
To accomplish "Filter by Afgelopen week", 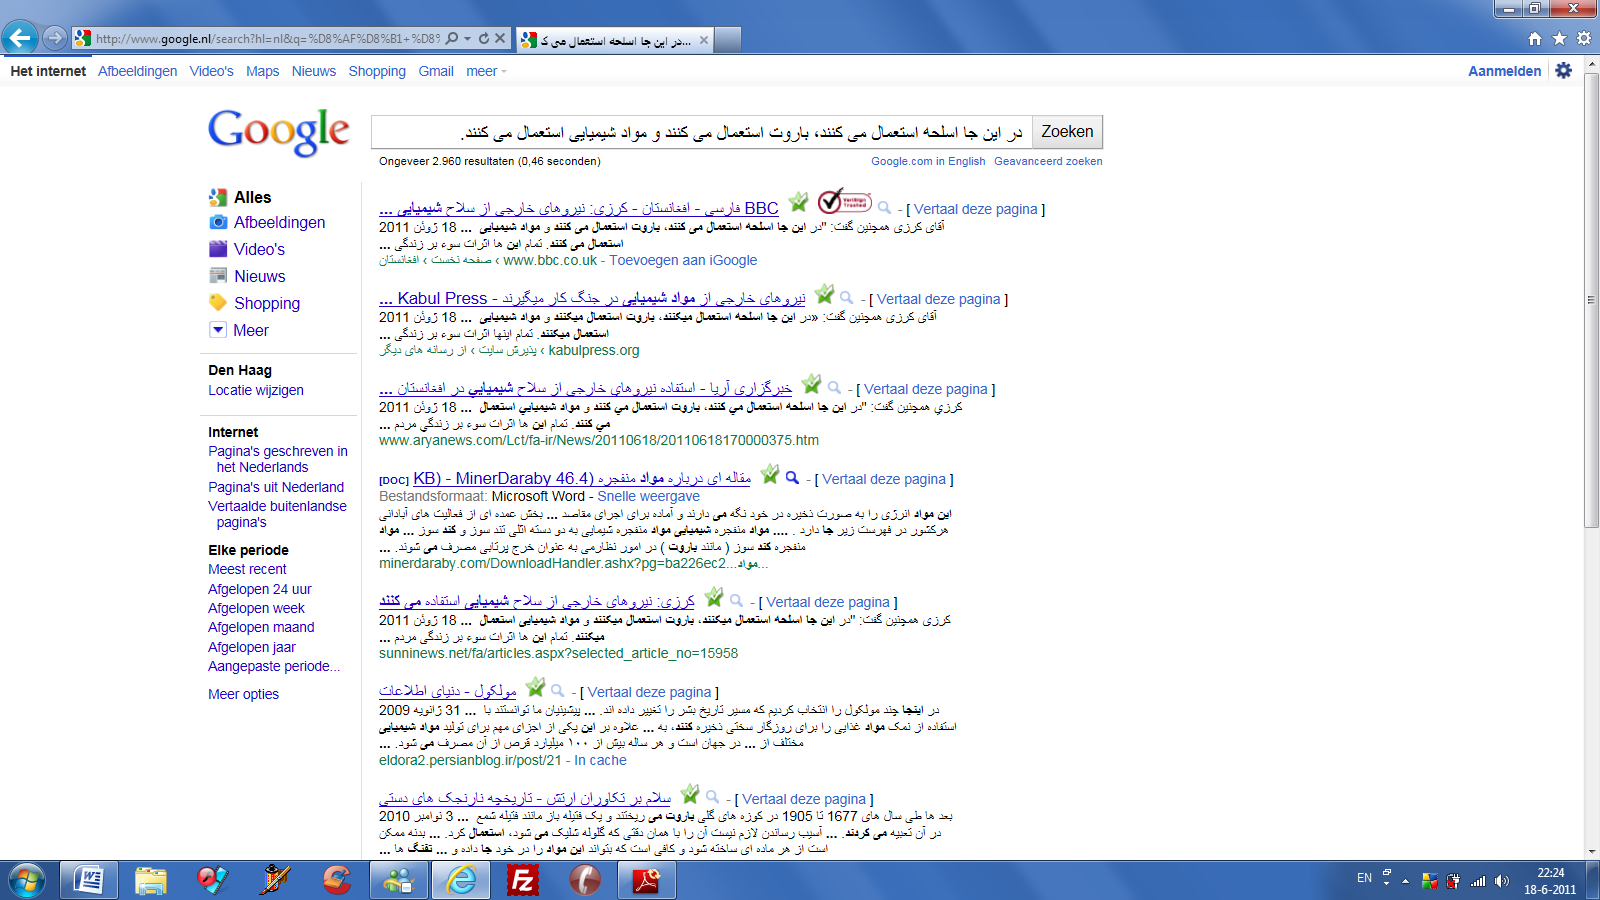I will (x=256, y=608).
